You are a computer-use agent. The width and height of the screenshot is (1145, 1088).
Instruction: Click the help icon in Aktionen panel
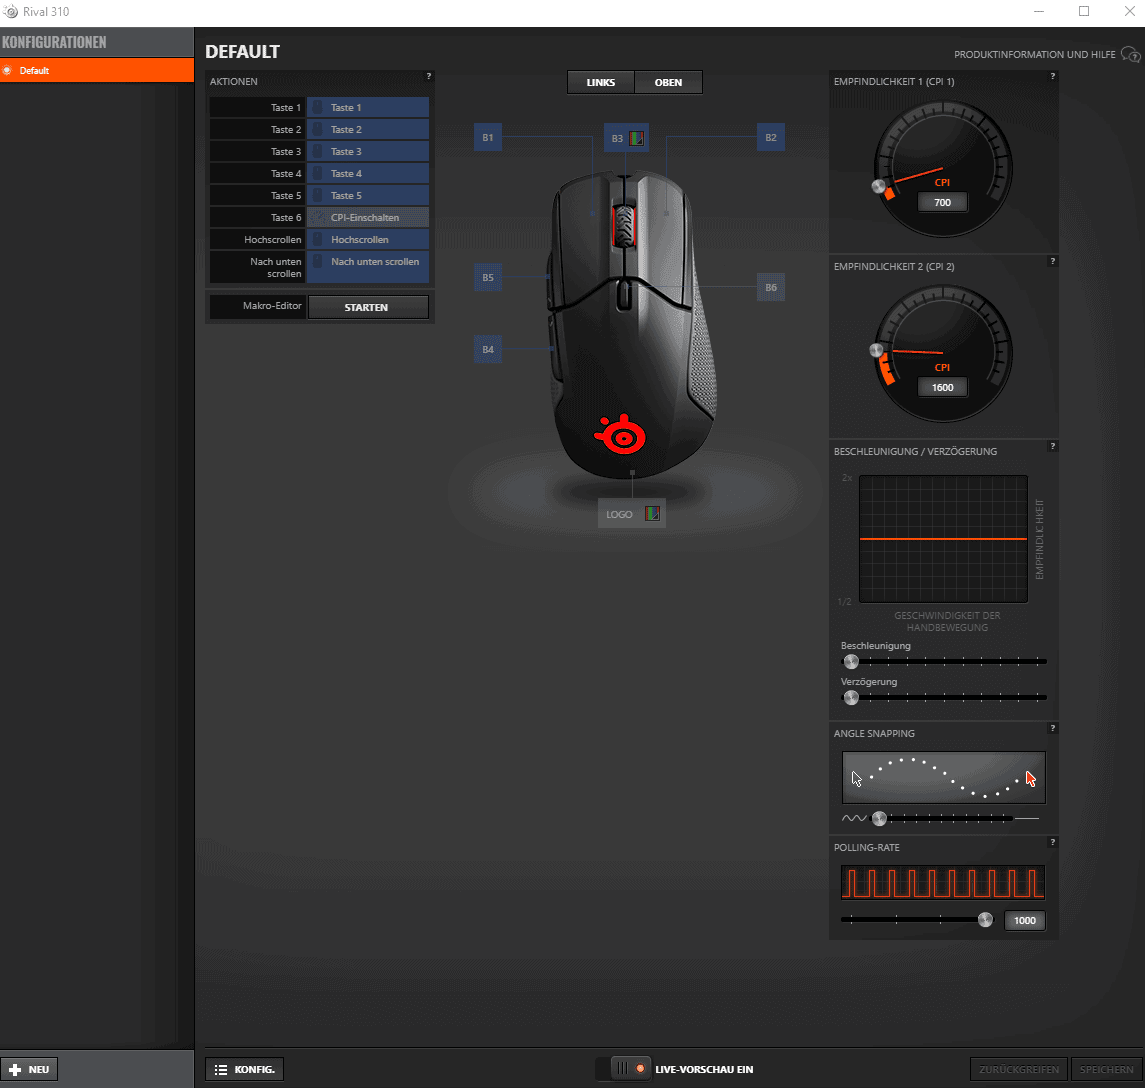pos(429,76)
